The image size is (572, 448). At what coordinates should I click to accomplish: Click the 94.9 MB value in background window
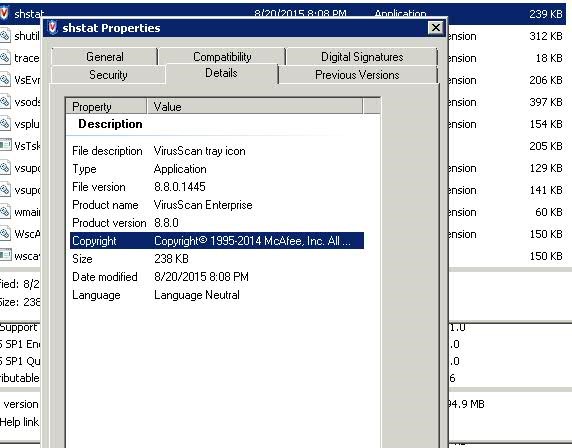coord(467,404)
